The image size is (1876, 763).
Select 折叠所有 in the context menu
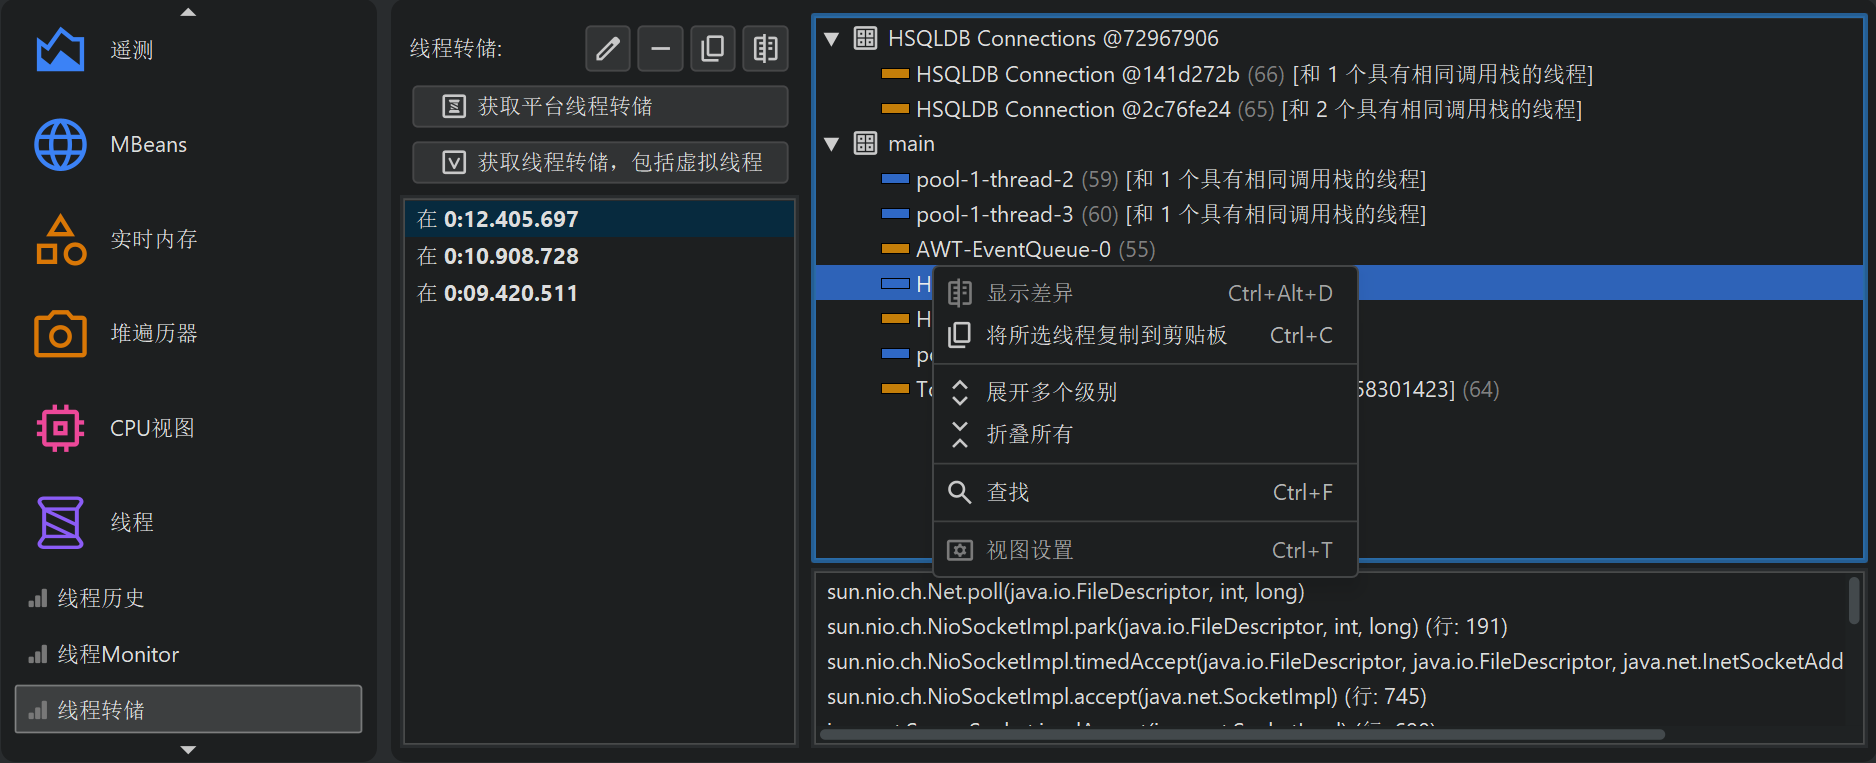[x=1030, y=434]
